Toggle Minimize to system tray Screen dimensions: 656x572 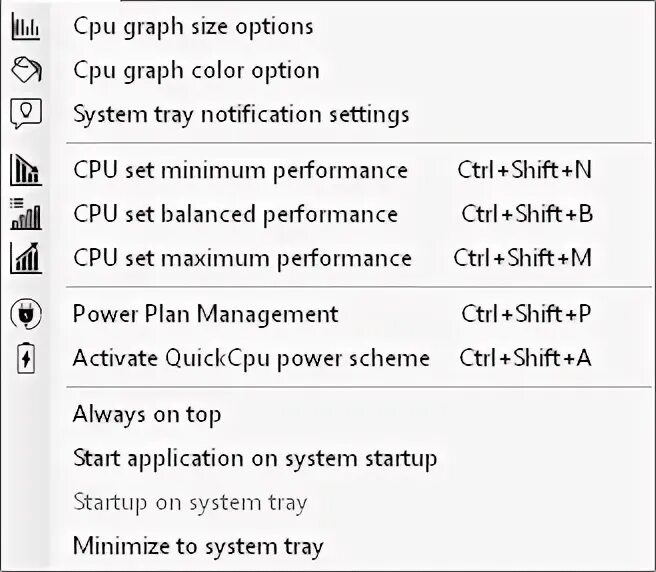click(x=198, y=546)
